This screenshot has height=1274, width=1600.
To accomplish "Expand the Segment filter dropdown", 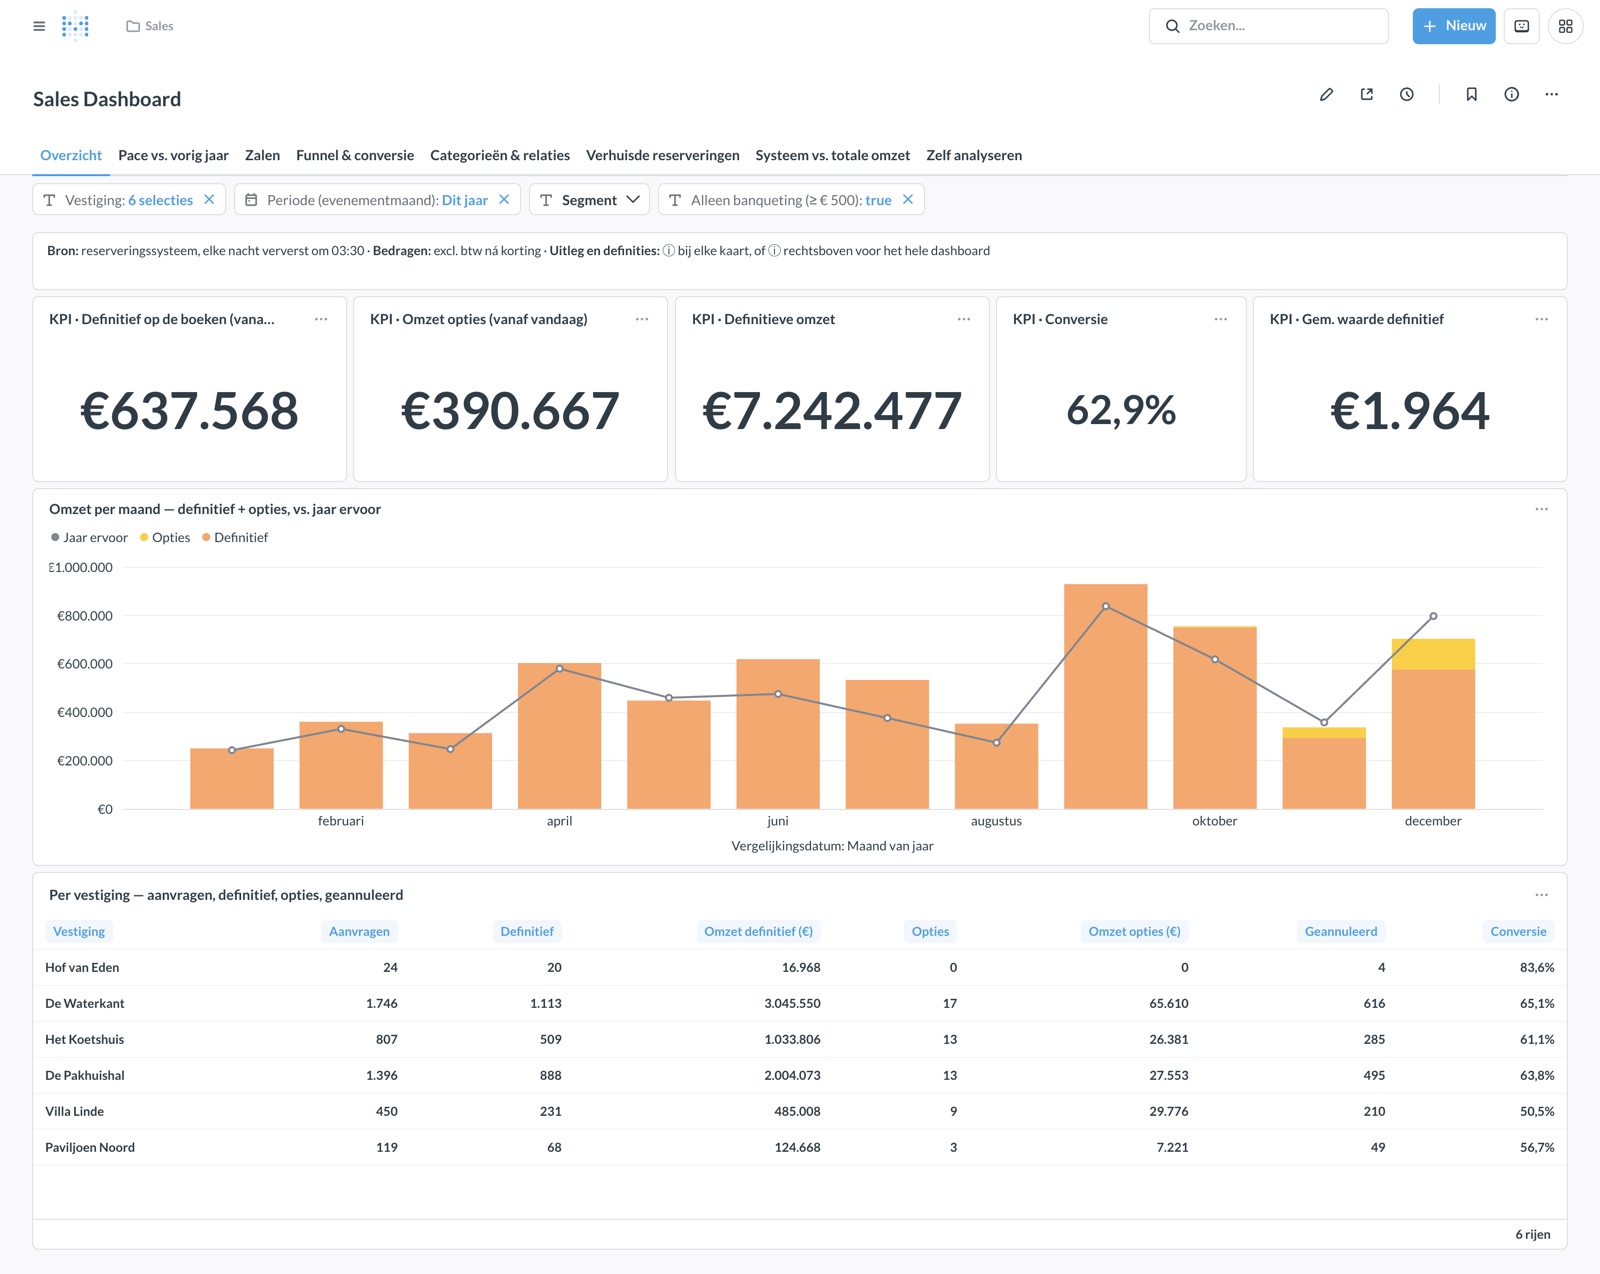I will 589,200.
